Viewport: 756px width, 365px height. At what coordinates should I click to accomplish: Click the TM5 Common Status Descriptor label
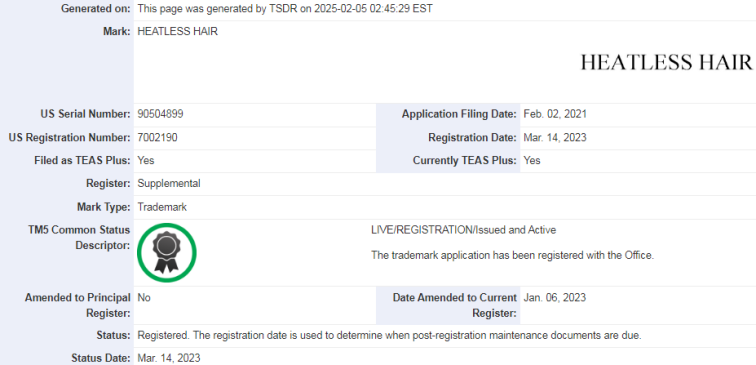[x=79, y=238]
